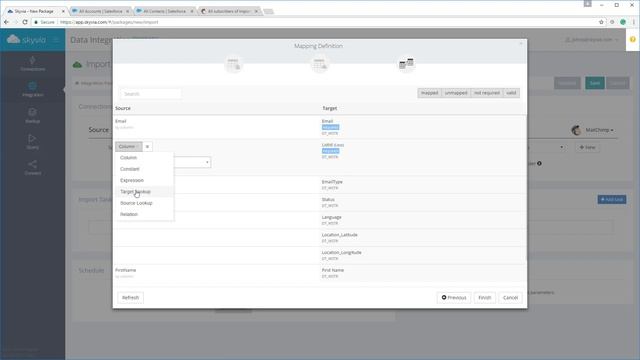Click the green Save button behind dialog
The height and width of the screenshot is (360, 640).
(x=595, y=83)
